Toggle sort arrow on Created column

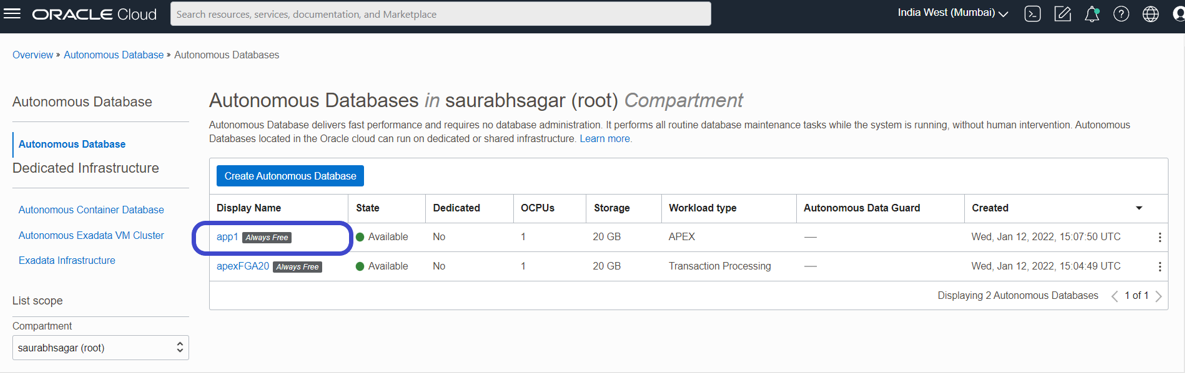(x=1139, y=208)
